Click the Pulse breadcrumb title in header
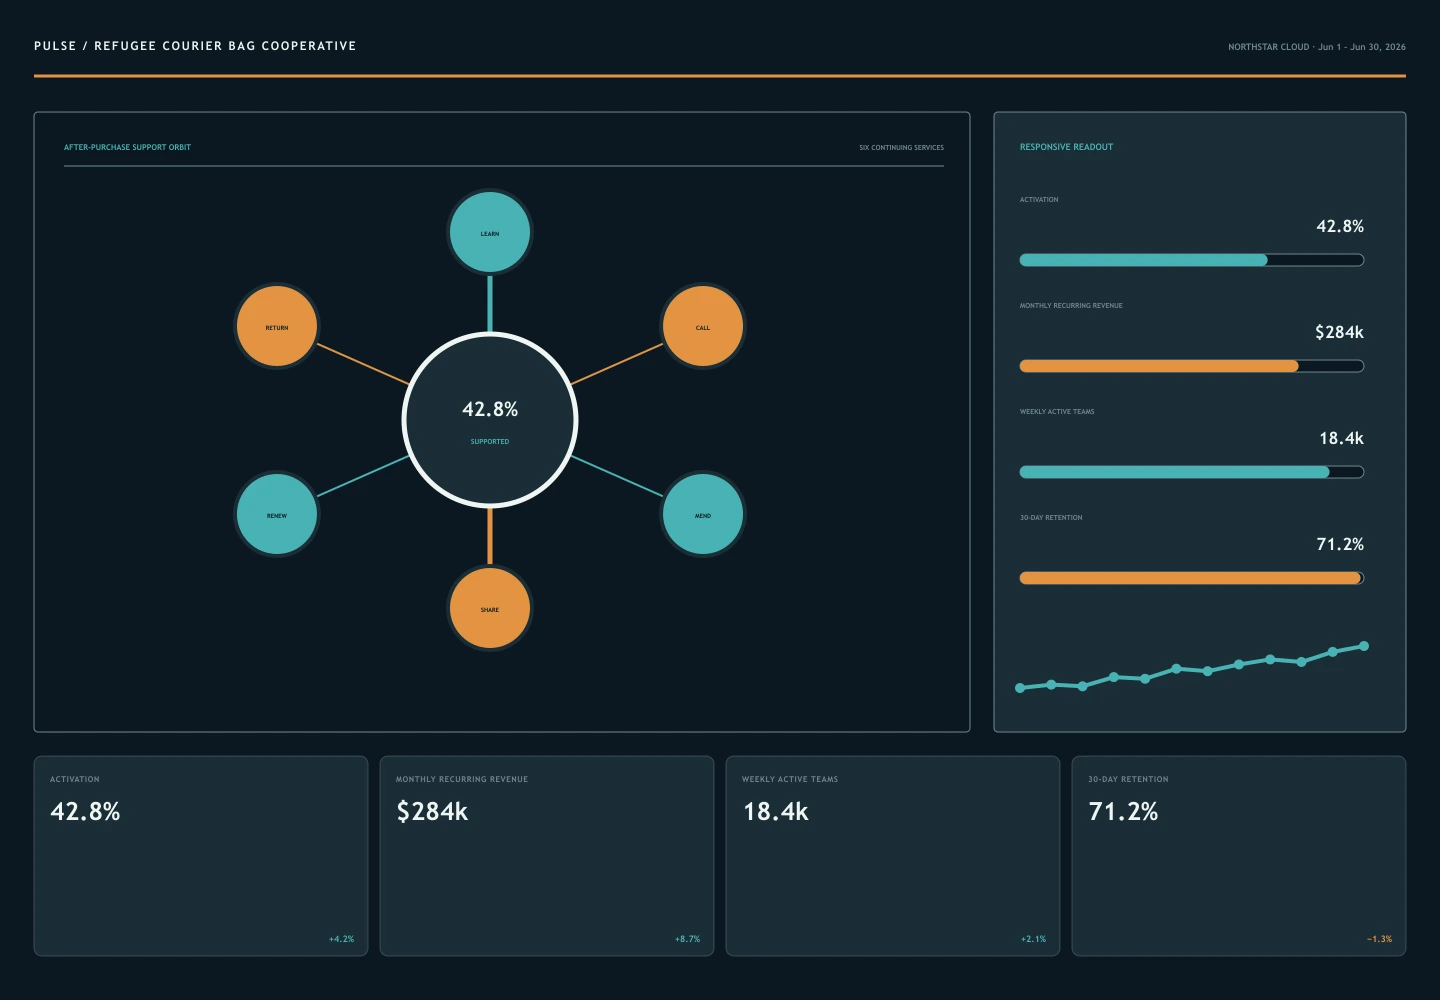Viewport: 1440px width, 1000px height. [195, 46]
